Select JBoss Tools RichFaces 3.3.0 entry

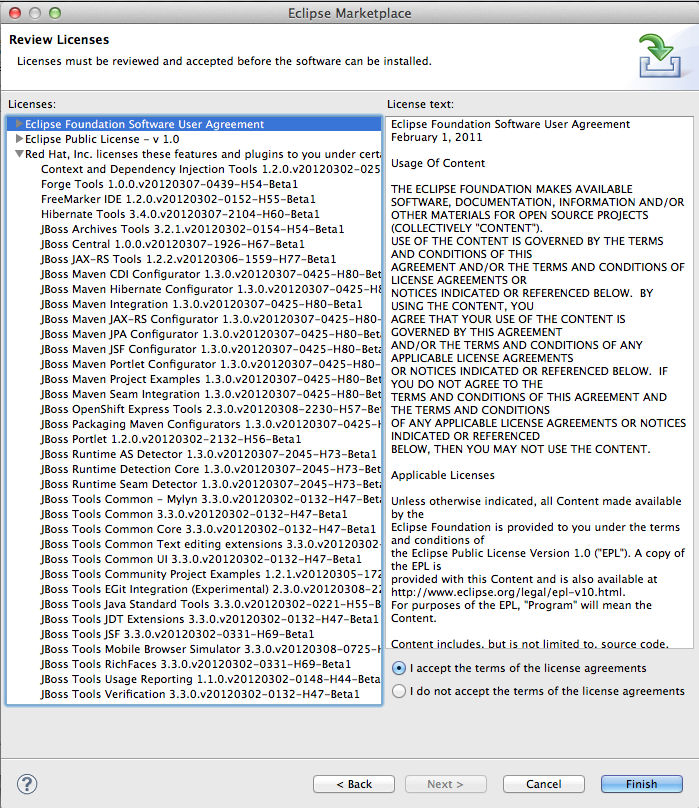(x=196, y=664)
